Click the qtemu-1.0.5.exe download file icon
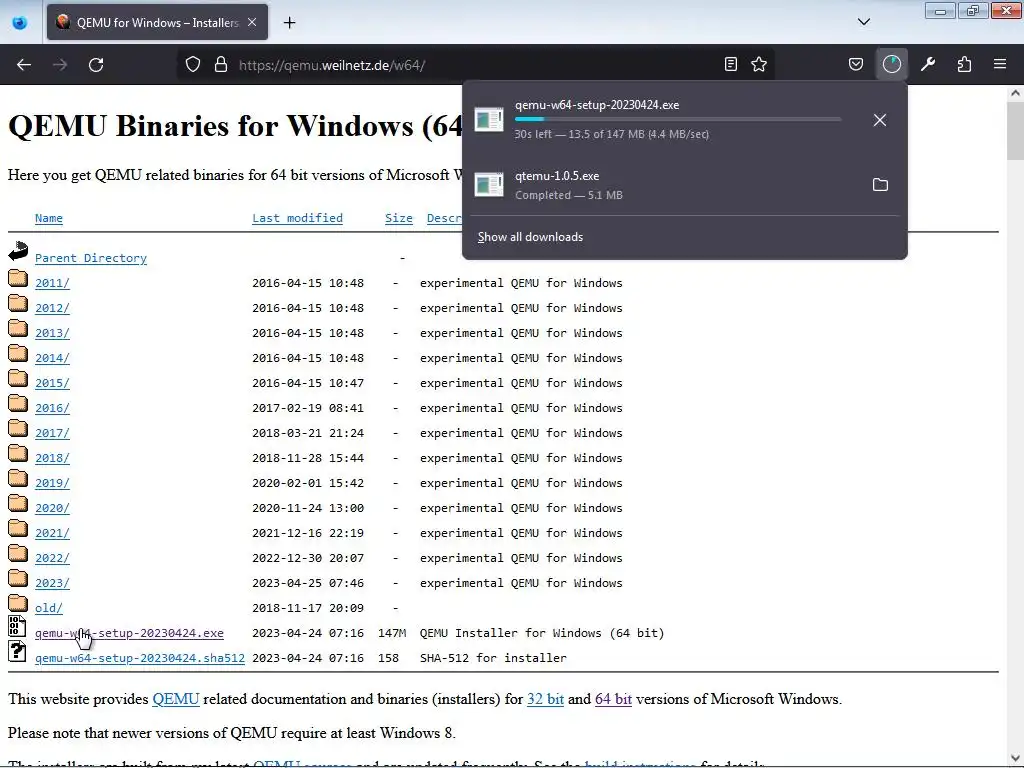 click(488, 185)
